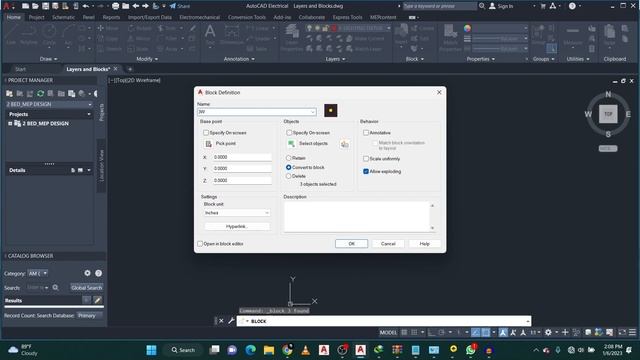The height and width of the screenshot is (360, 640).
Task: Open File Explorer from the taskbar
Action: point(269,350)
